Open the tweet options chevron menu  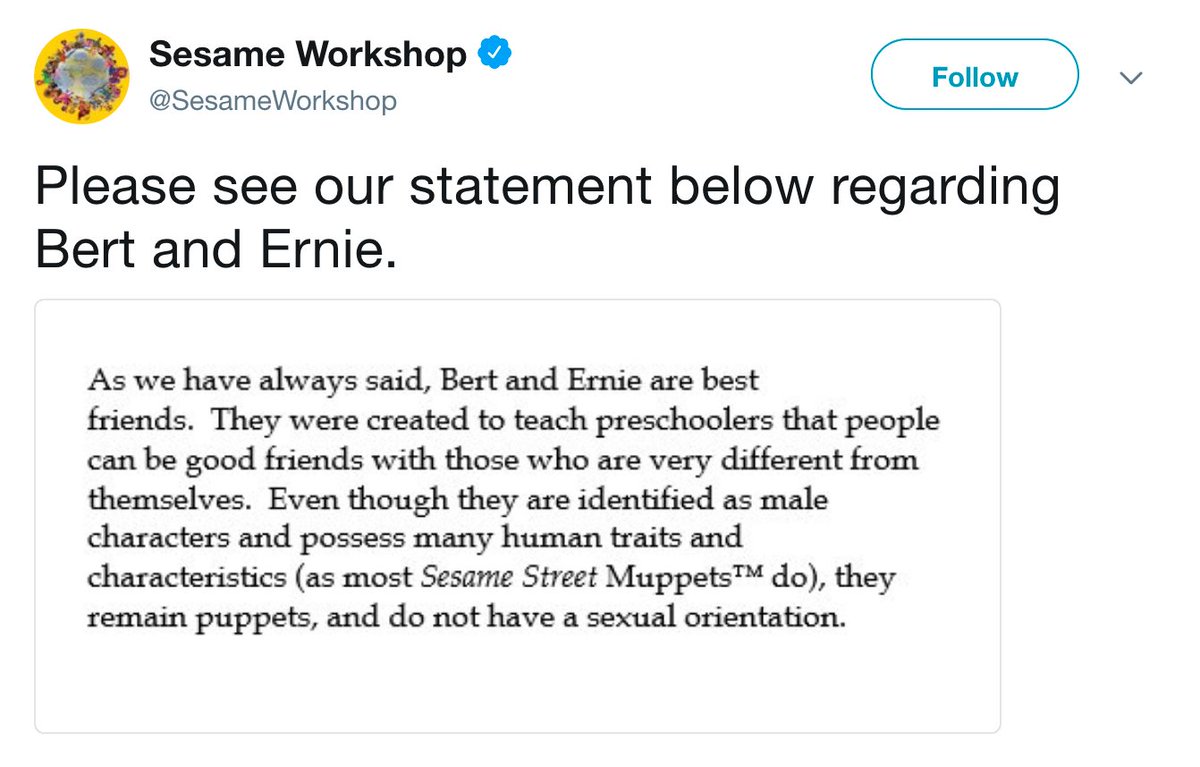(1130, 78)
